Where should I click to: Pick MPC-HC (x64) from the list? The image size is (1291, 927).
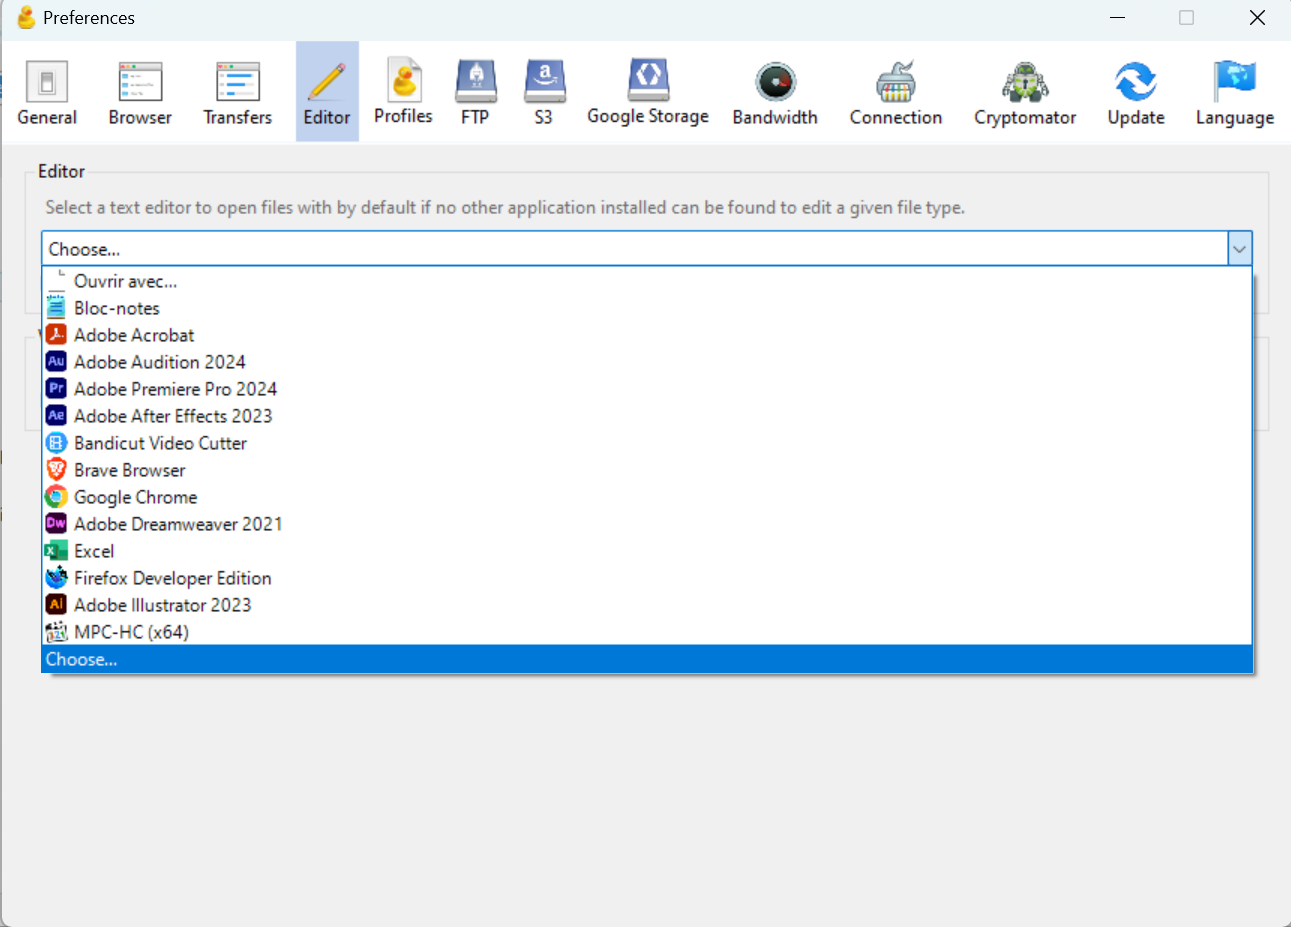point(647,632)
